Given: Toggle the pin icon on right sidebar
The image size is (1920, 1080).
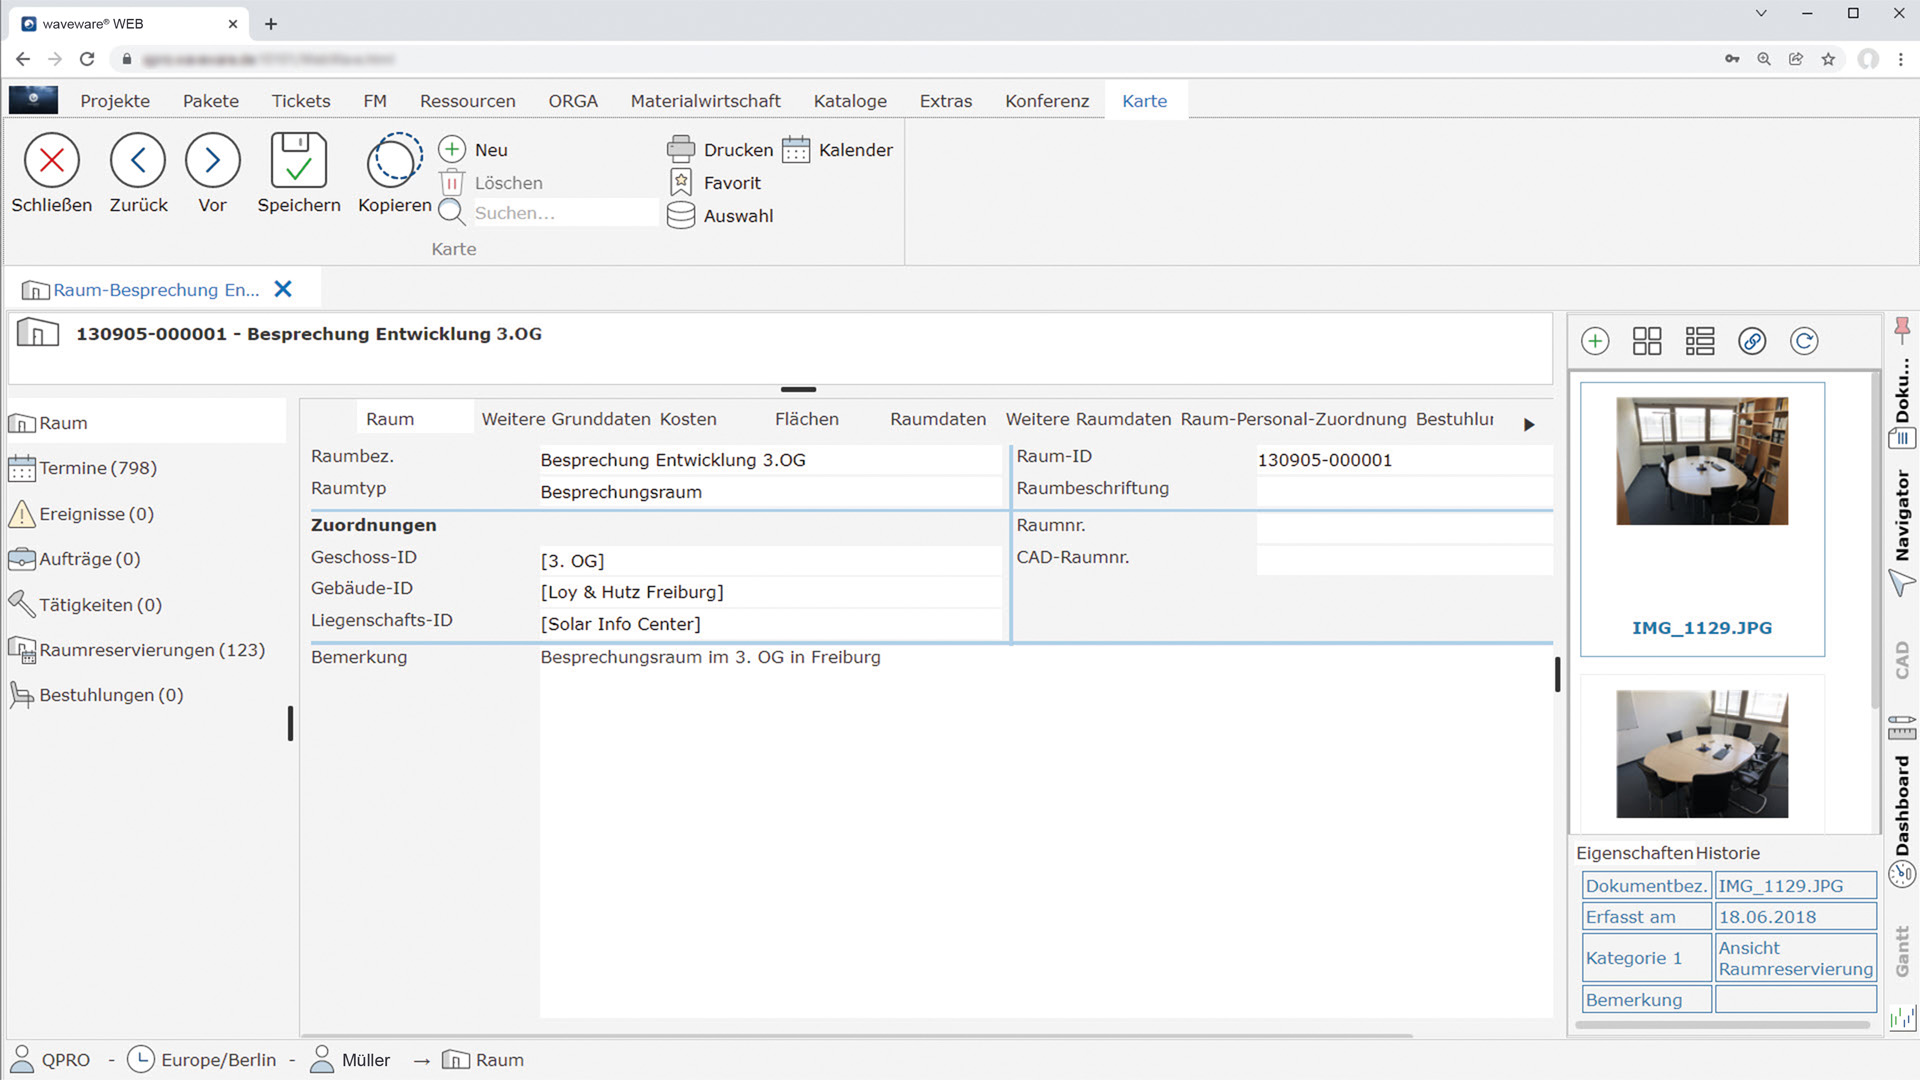Looking at the screenshot, I should tap(1902, 328).
